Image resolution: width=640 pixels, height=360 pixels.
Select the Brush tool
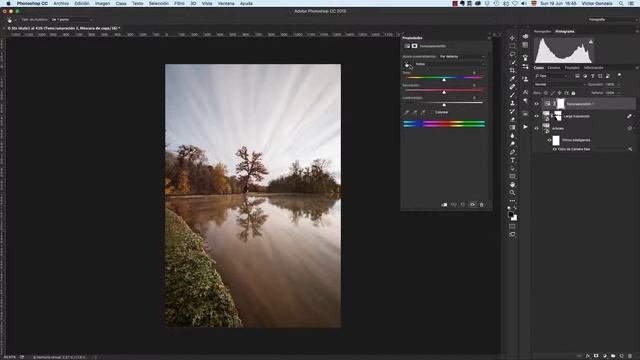[x=512, y=95]
